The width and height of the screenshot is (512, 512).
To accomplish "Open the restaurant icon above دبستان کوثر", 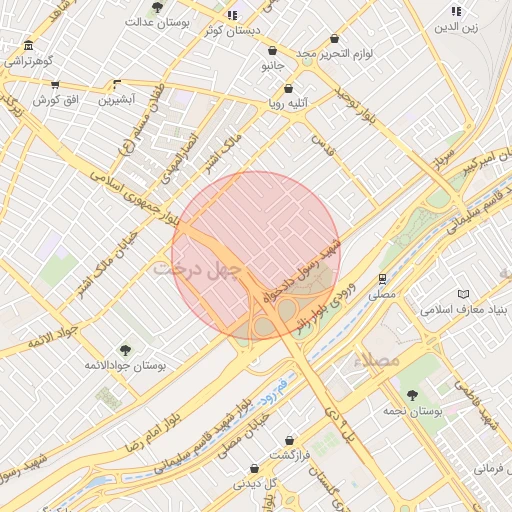I will [232, 15].
